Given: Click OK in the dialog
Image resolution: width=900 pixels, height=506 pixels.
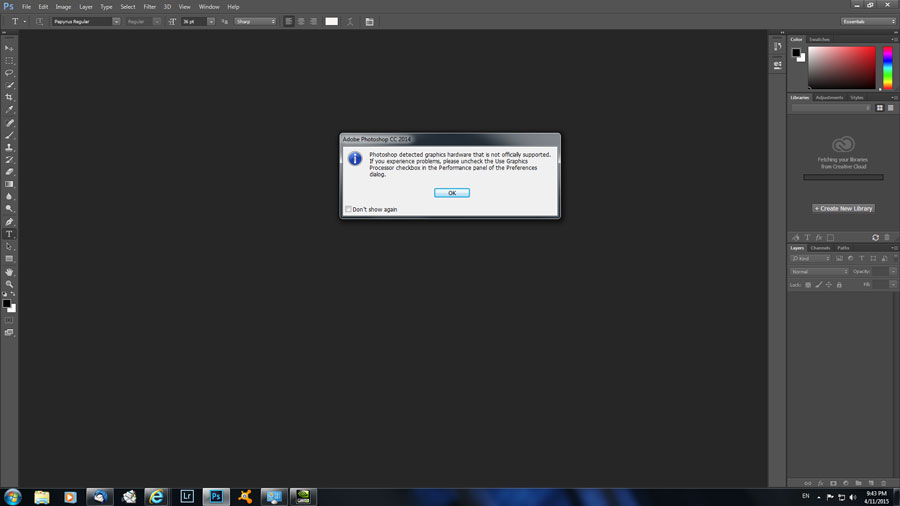Looking at the screenshot, I should (x=452, y=193).
